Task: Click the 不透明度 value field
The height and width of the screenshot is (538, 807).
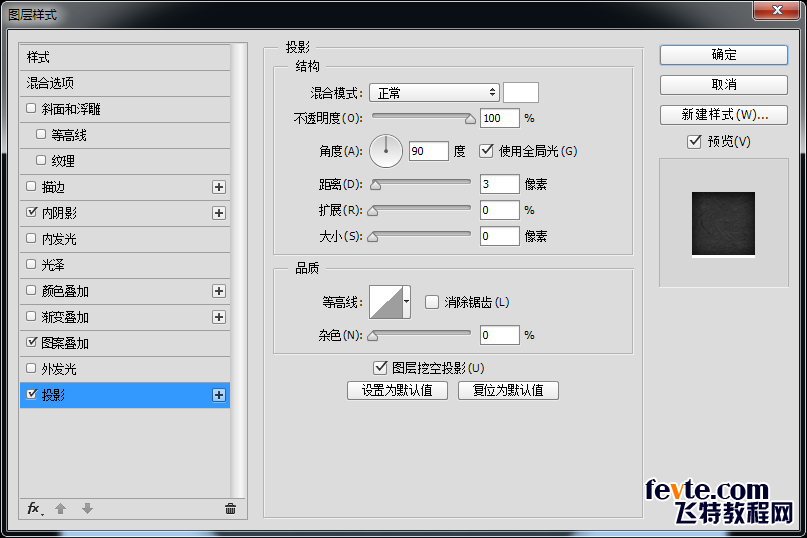Action: pyautogui.click(x=499, y=118)
